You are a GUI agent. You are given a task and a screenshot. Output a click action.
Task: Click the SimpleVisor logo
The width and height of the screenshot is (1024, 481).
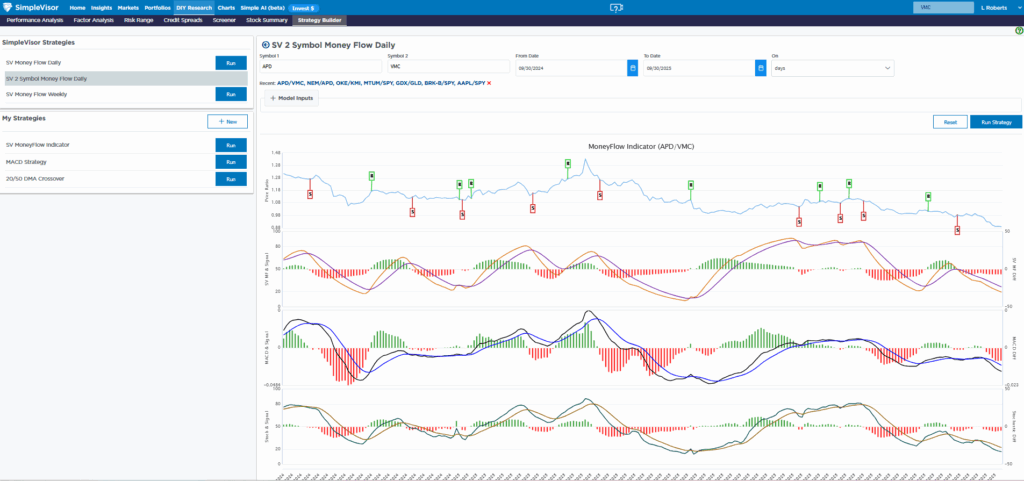pos(33,7)
